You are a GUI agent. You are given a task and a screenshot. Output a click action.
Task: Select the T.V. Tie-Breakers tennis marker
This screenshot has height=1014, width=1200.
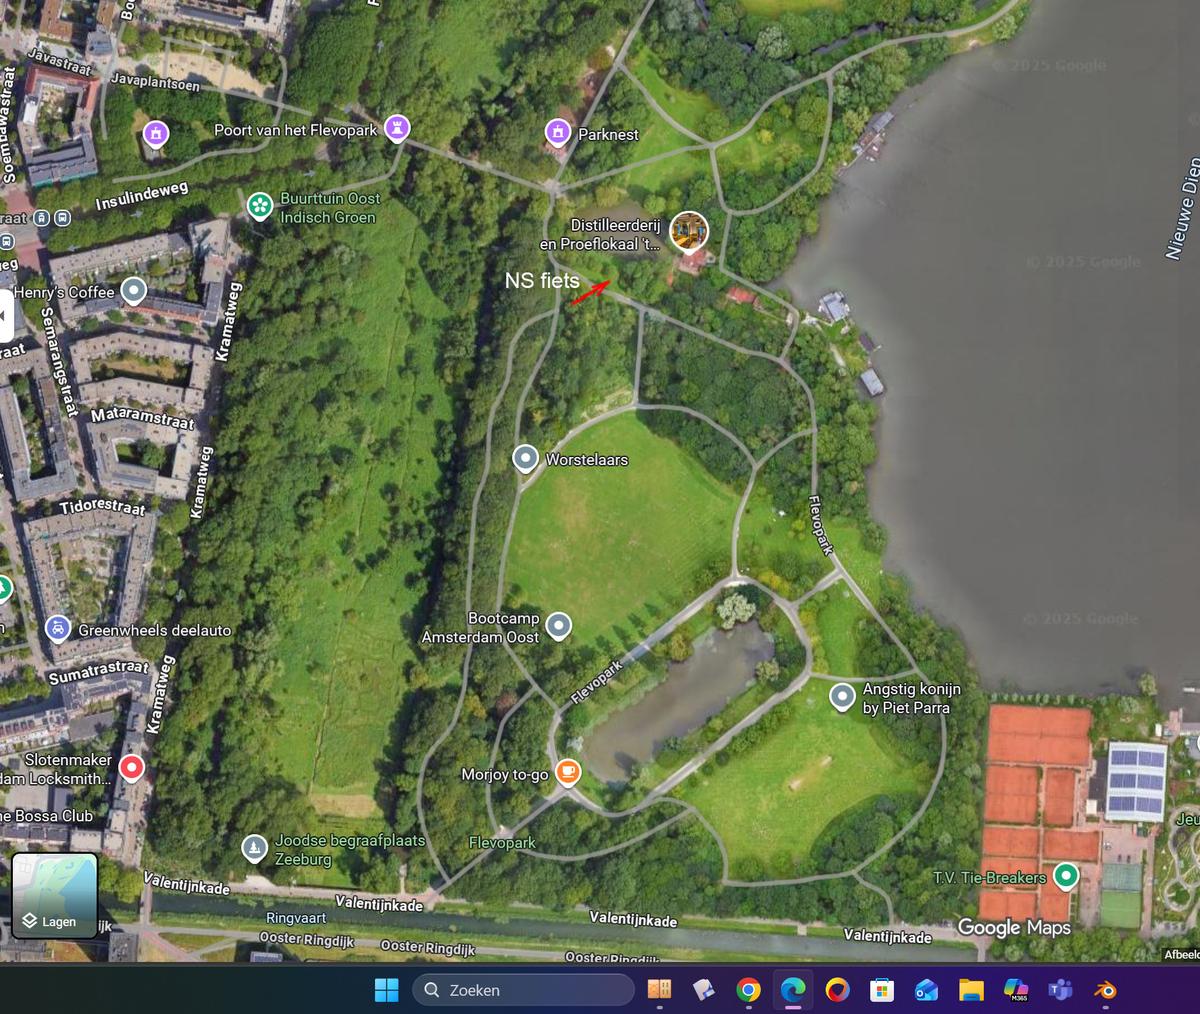tap(1066, 876)
